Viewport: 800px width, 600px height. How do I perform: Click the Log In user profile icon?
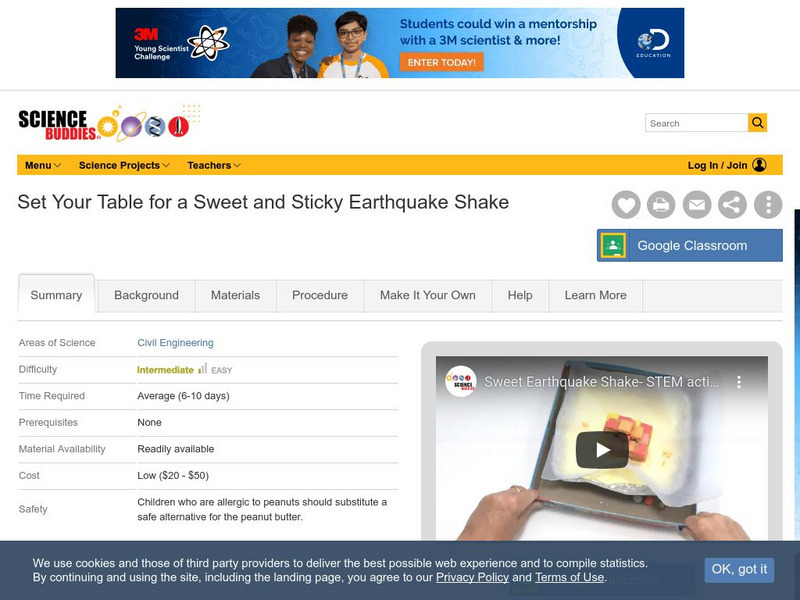[x=759, y=165]
